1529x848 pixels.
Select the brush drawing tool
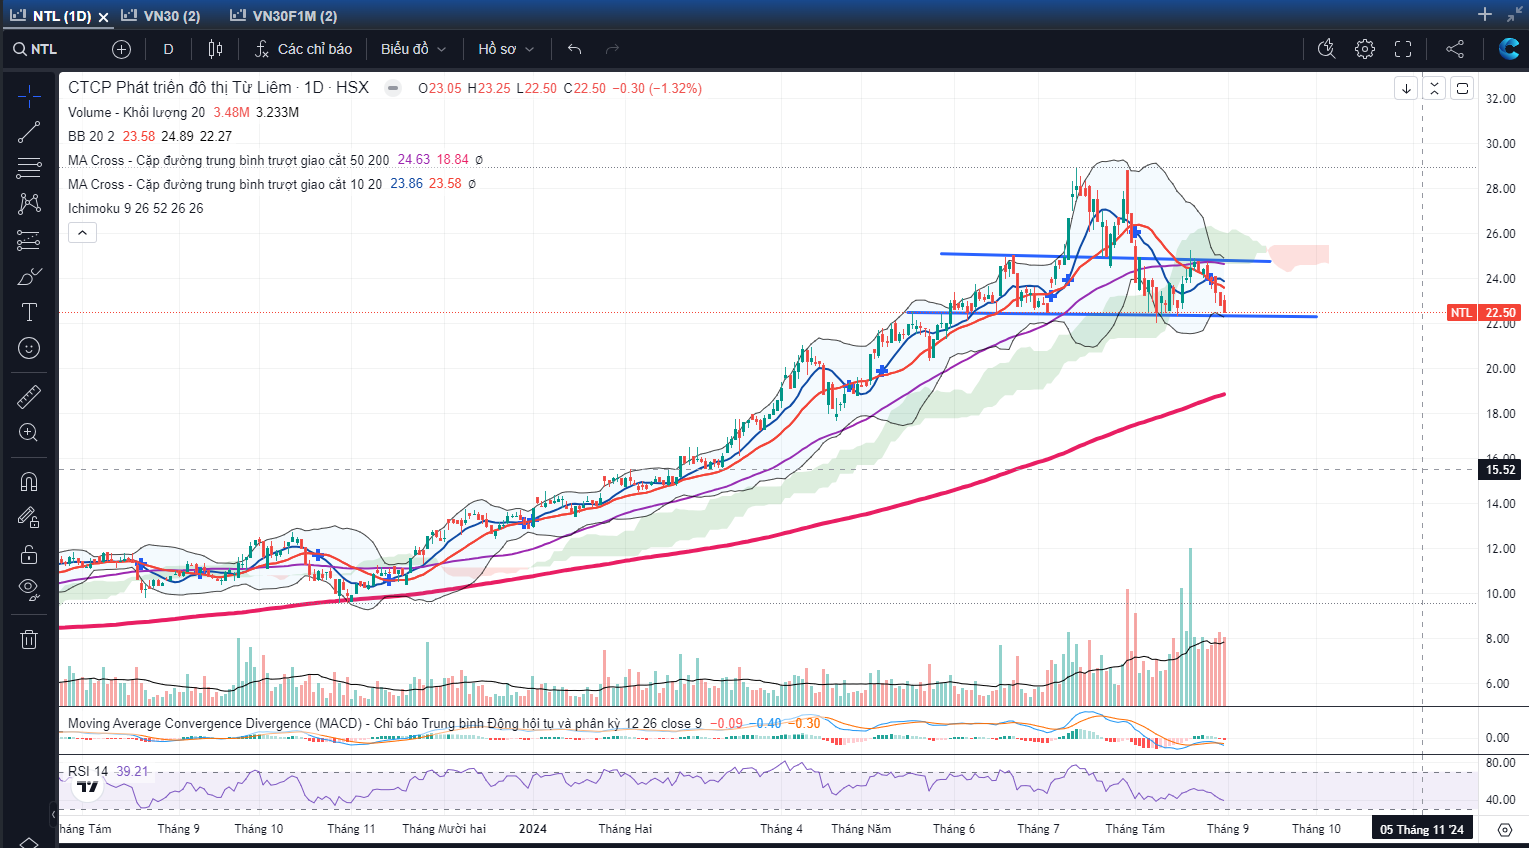pos(29,276)
